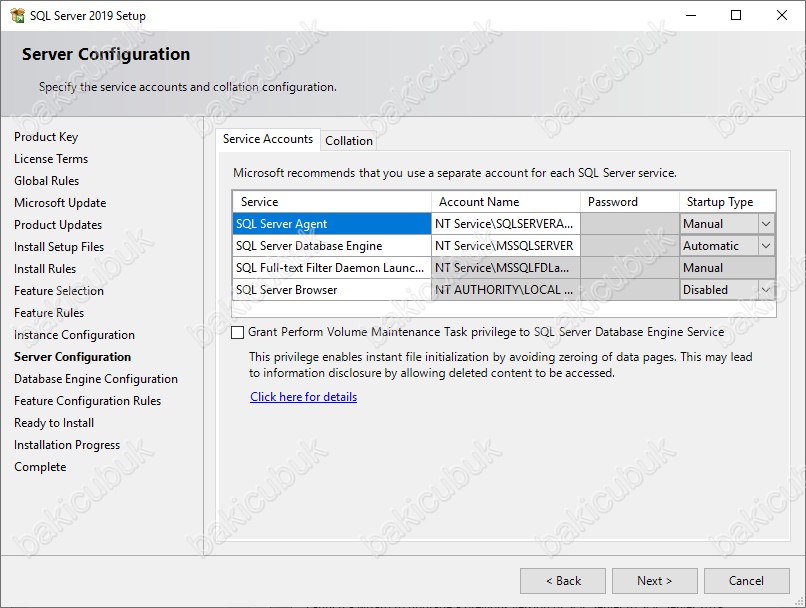
Task: Click the Next button
Action: click(655, 581)
